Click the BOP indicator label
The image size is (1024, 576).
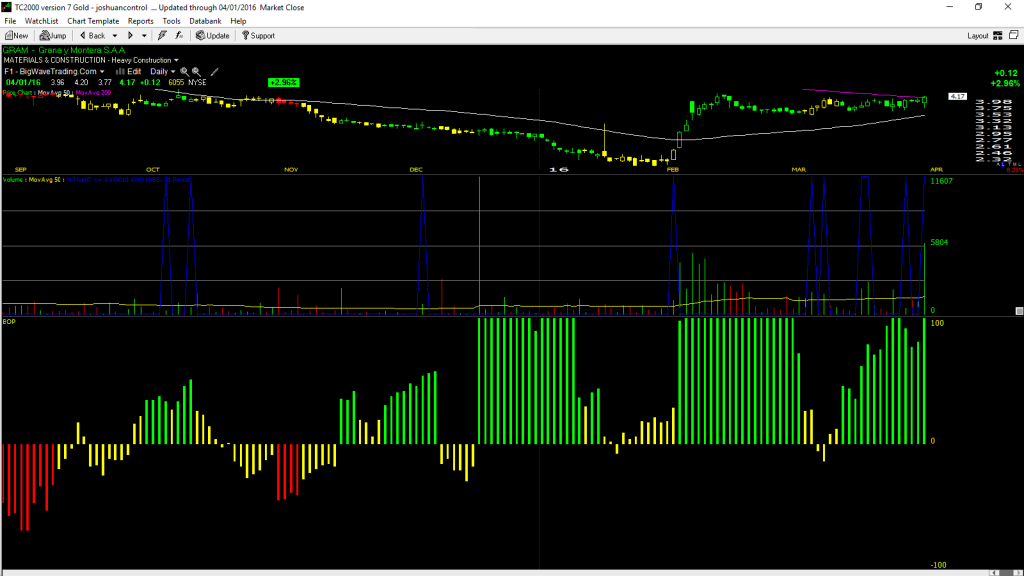9,322
